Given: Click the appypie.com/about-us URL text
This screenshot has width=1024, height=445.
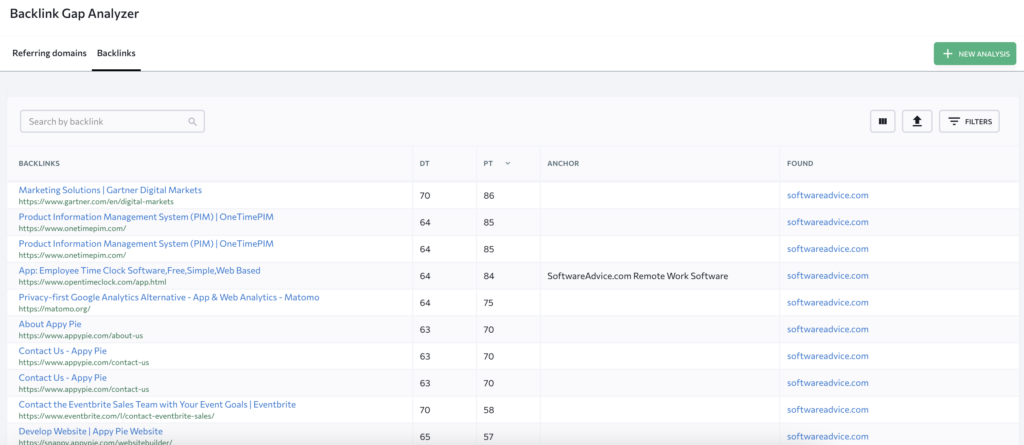Looking at the screenshot, I should [x=80, y=336].
